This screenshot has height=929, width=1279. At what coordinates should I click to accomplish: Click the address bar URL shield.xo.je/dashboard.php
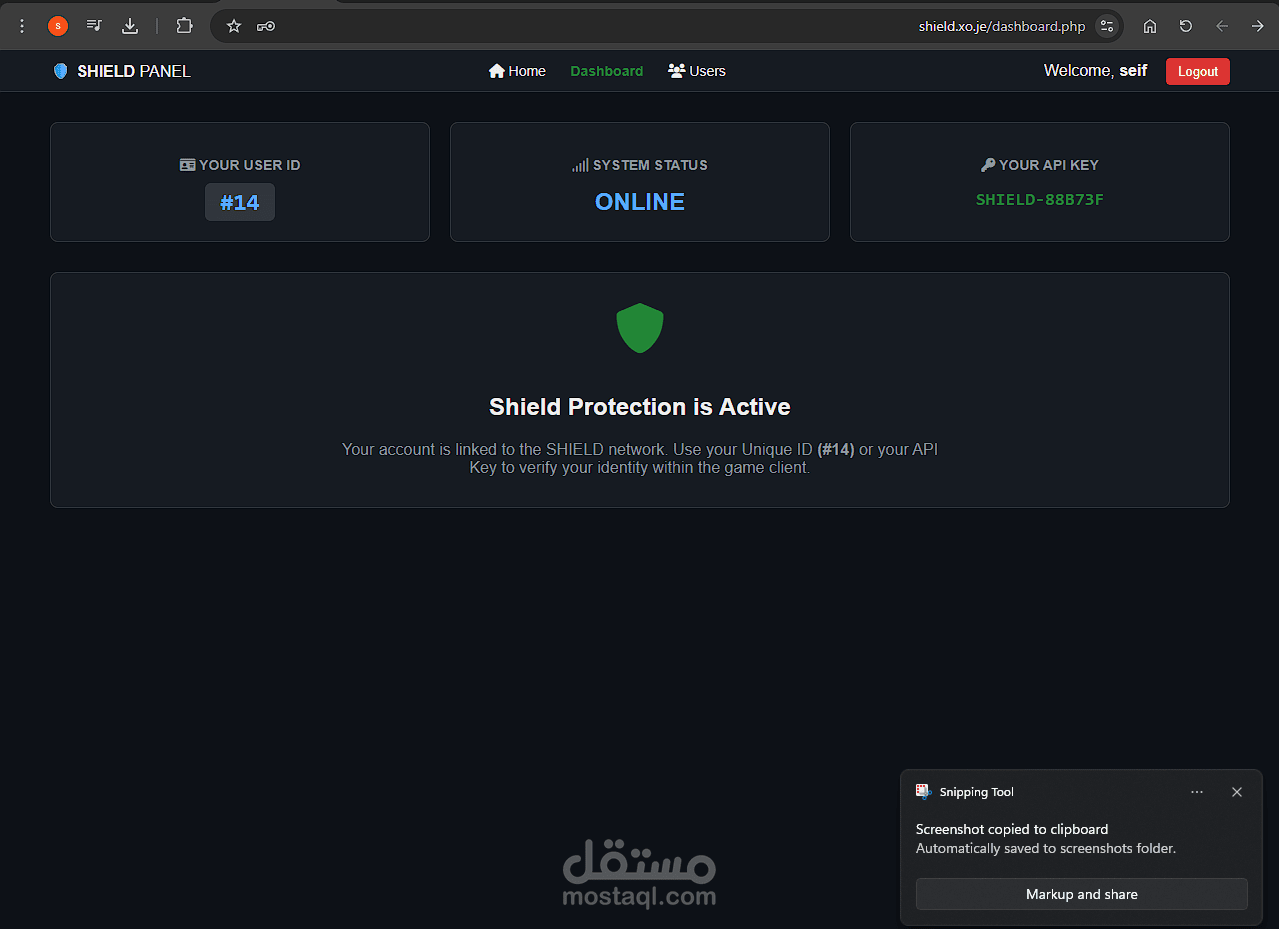pyautogui.click(x=1002, y=26)
